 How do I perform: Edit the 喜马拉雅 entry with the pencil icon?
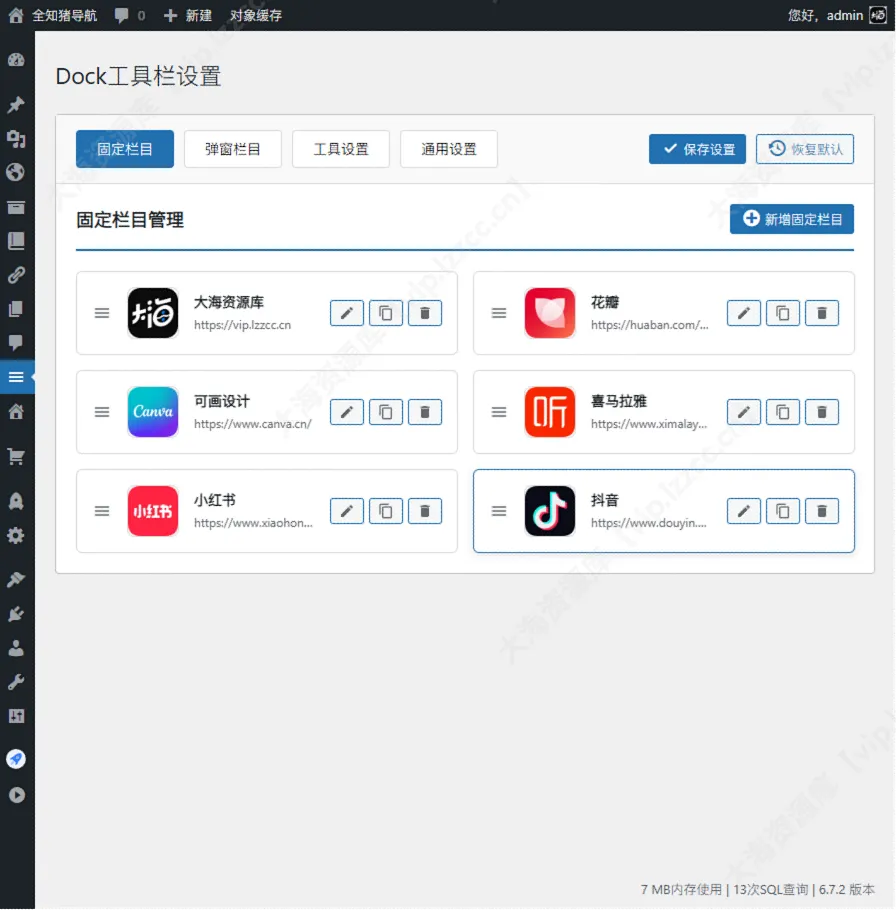click(x=743, y=411)
